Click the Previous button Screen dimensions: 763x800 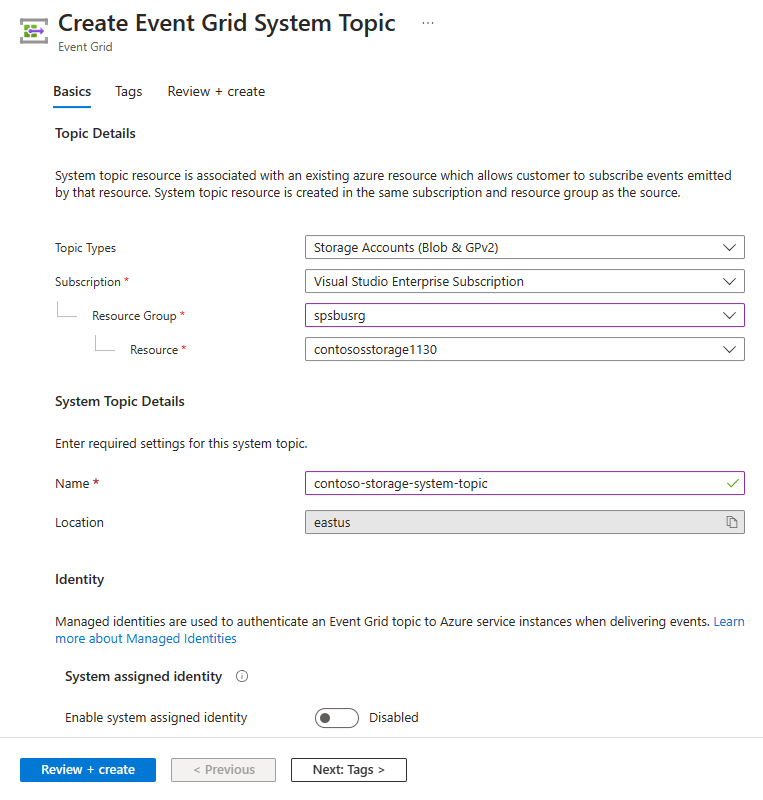[223, 770]
